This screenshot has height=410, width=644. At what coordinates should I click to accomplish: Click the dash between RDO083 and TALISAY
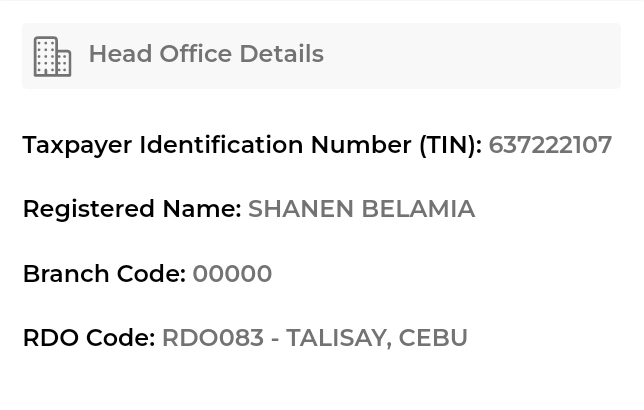pos(275,338)
